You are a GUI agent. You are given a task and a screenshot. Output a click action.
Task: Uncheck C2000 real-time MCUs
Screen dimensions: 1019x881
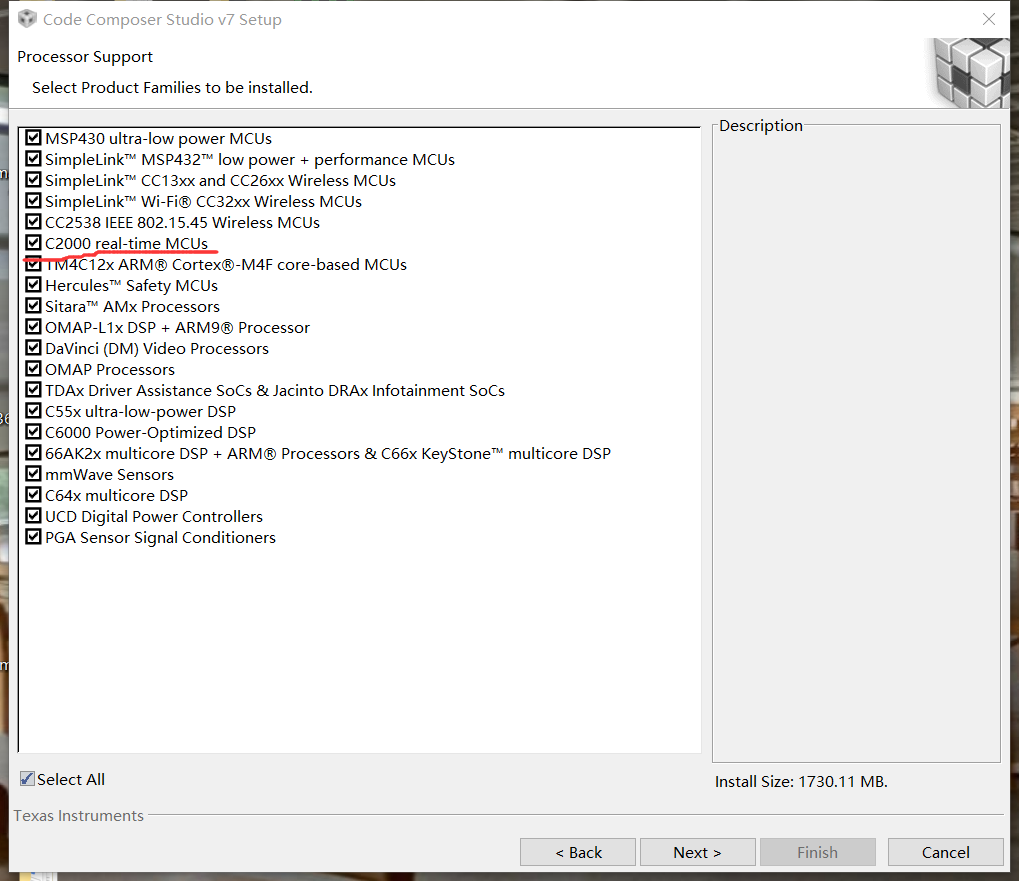tap(33, 243)
